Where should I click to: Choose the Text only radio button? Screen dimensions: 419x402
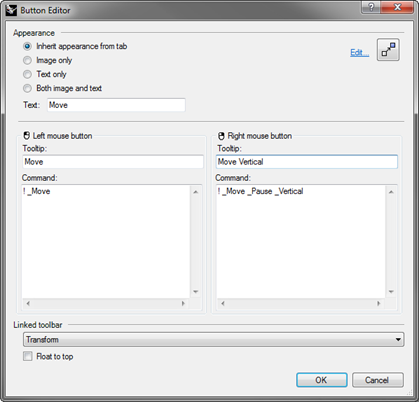pos(27,74)
